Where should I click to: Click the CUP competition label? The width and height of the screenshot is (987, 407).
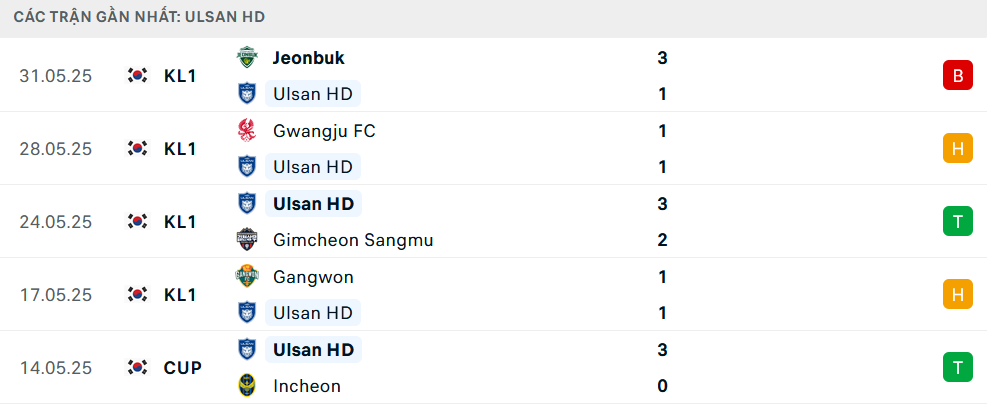(183, 368)
